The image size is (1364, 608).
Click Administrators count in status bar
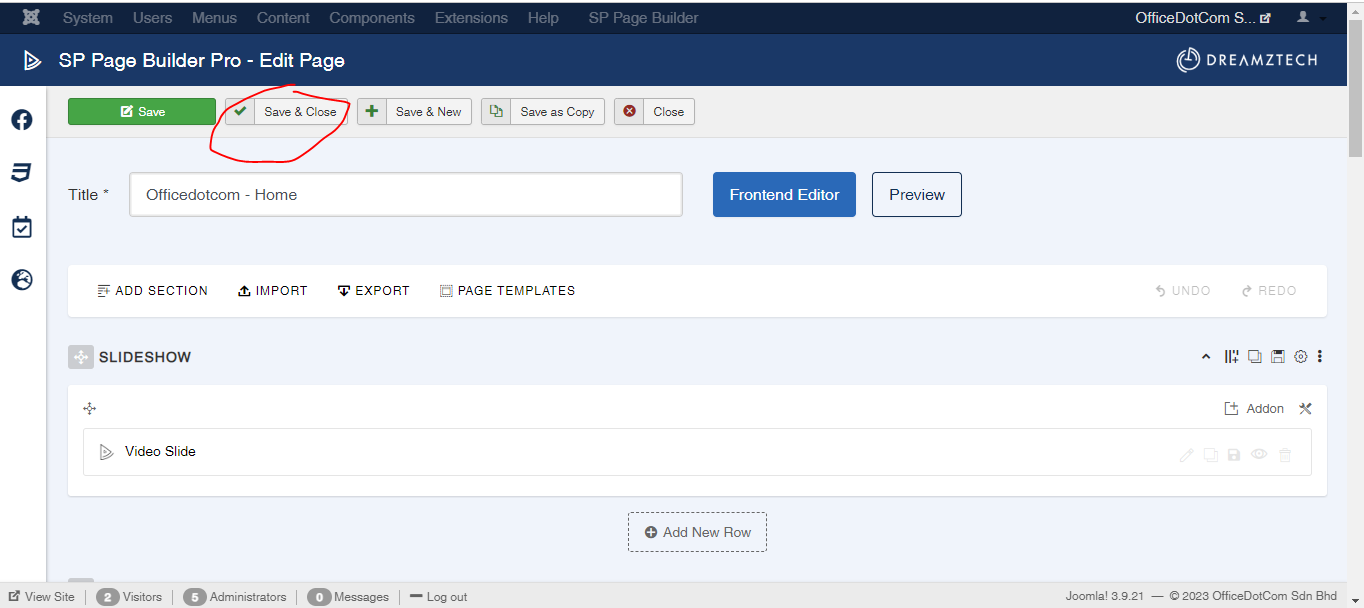point(235,597)
